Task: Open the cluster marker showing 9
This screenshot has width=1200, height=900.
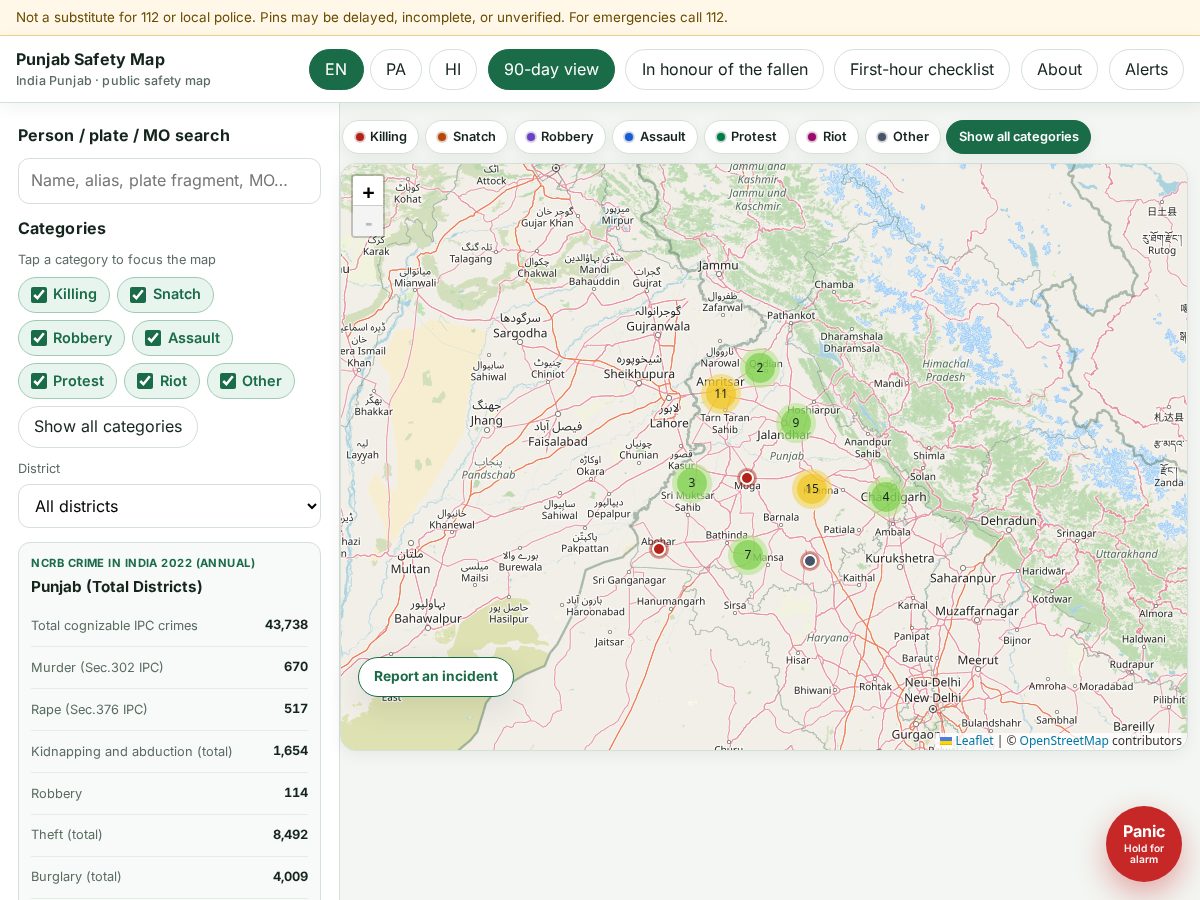Action: (796, 423)
